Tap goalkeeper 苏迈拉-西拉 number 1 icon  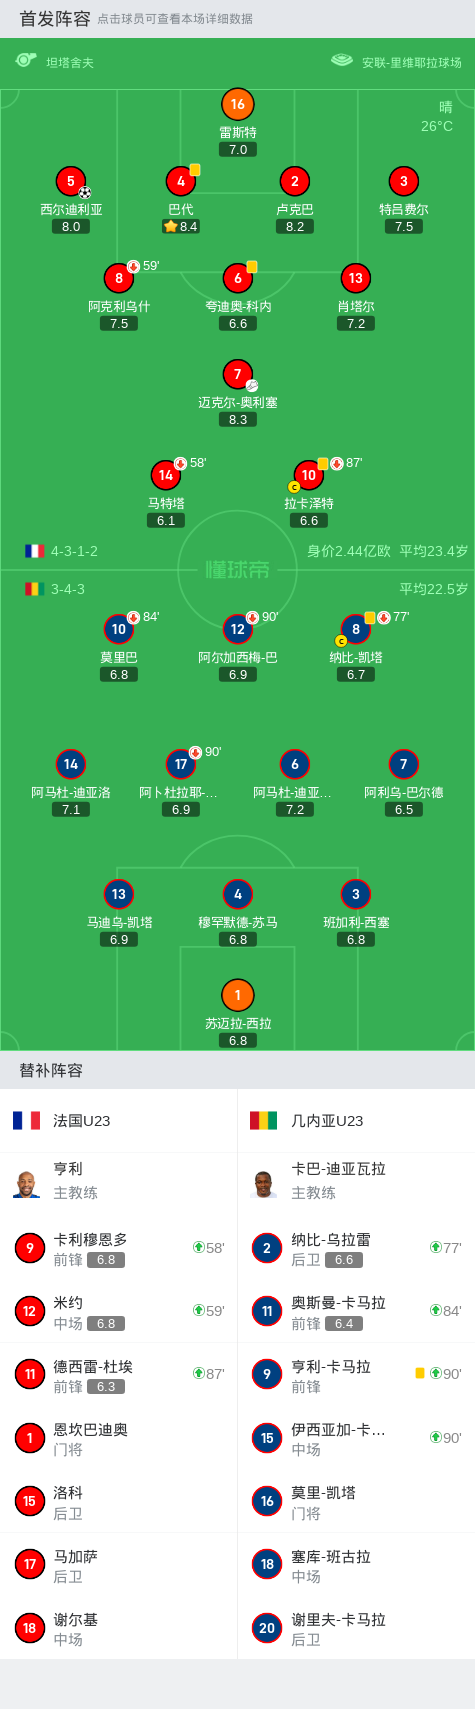pyautogui.click(x=237, y=995)
